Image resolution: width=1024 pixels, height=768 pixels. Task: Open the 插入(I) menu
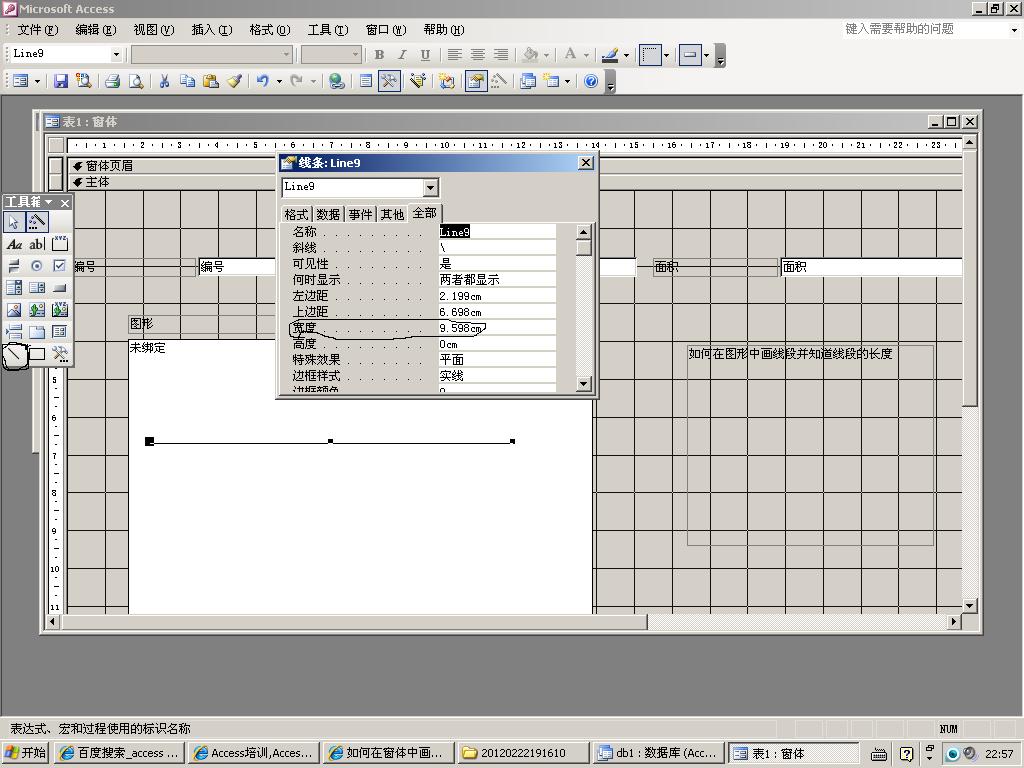pos(212,30)
